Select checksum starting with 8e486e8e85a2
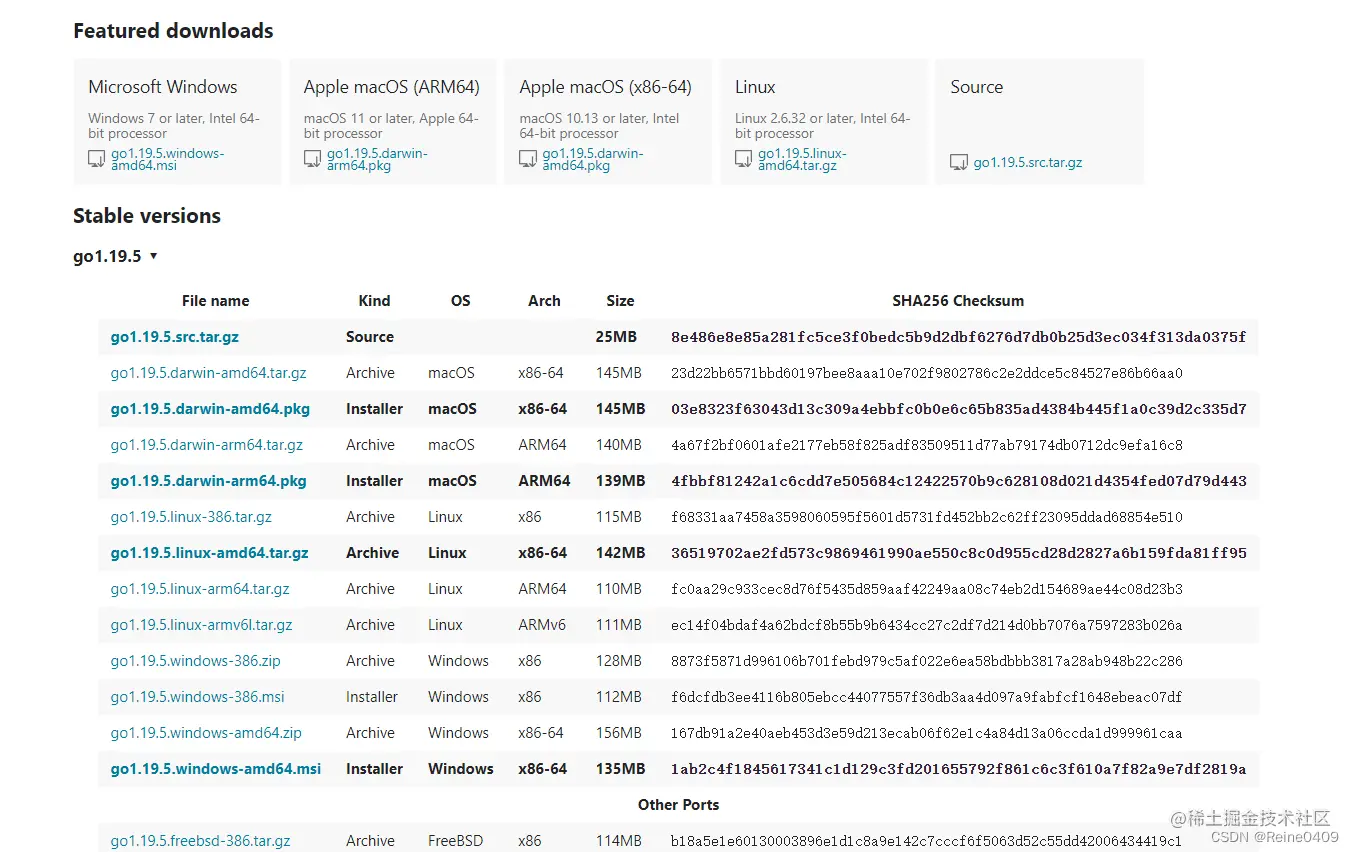 (959, 337)
